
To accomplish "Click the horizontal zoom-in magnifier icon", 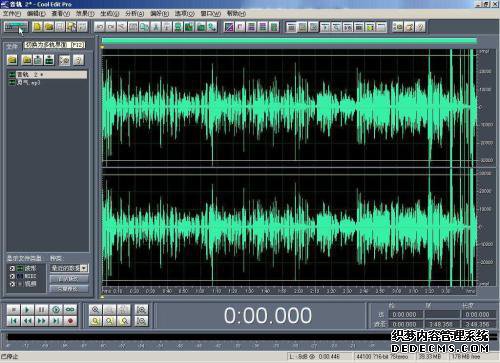I will 96,310.
